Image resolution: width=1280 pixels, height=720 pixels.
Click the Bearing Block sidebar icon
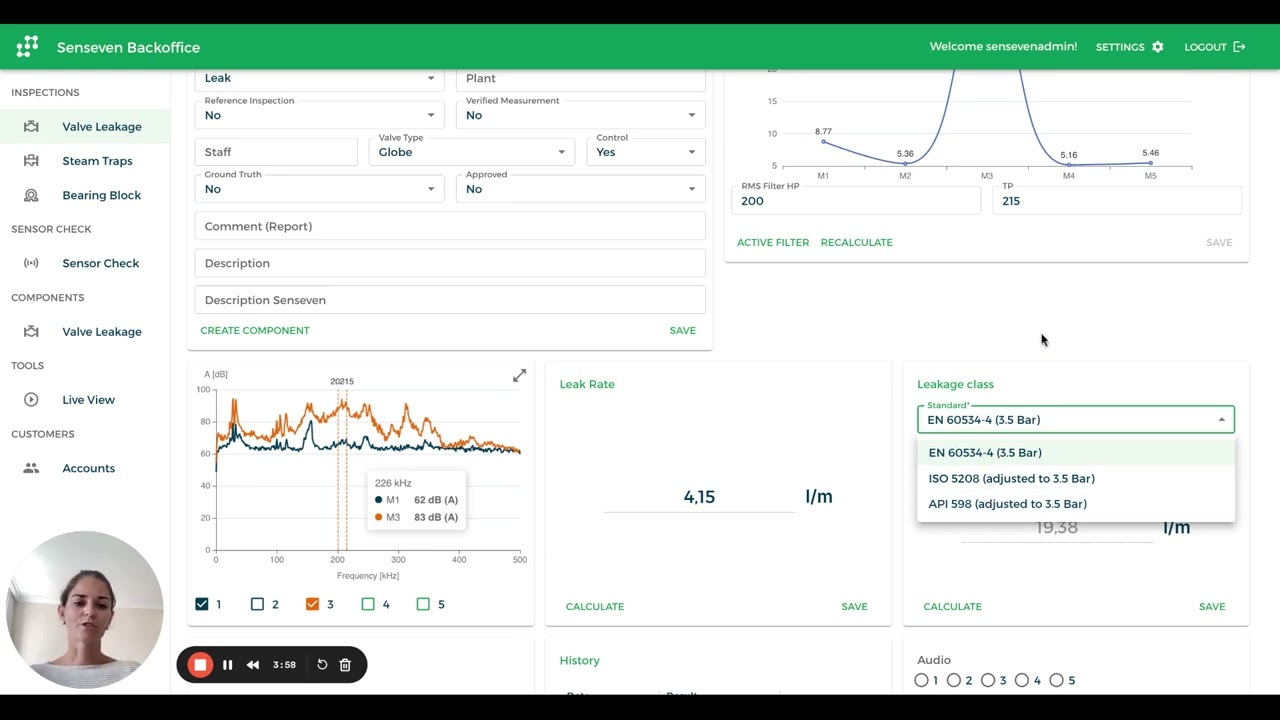[31, 195]
